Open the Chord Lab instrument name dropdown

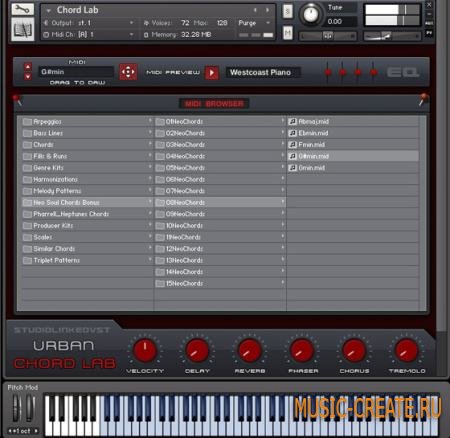coord(49,11)
